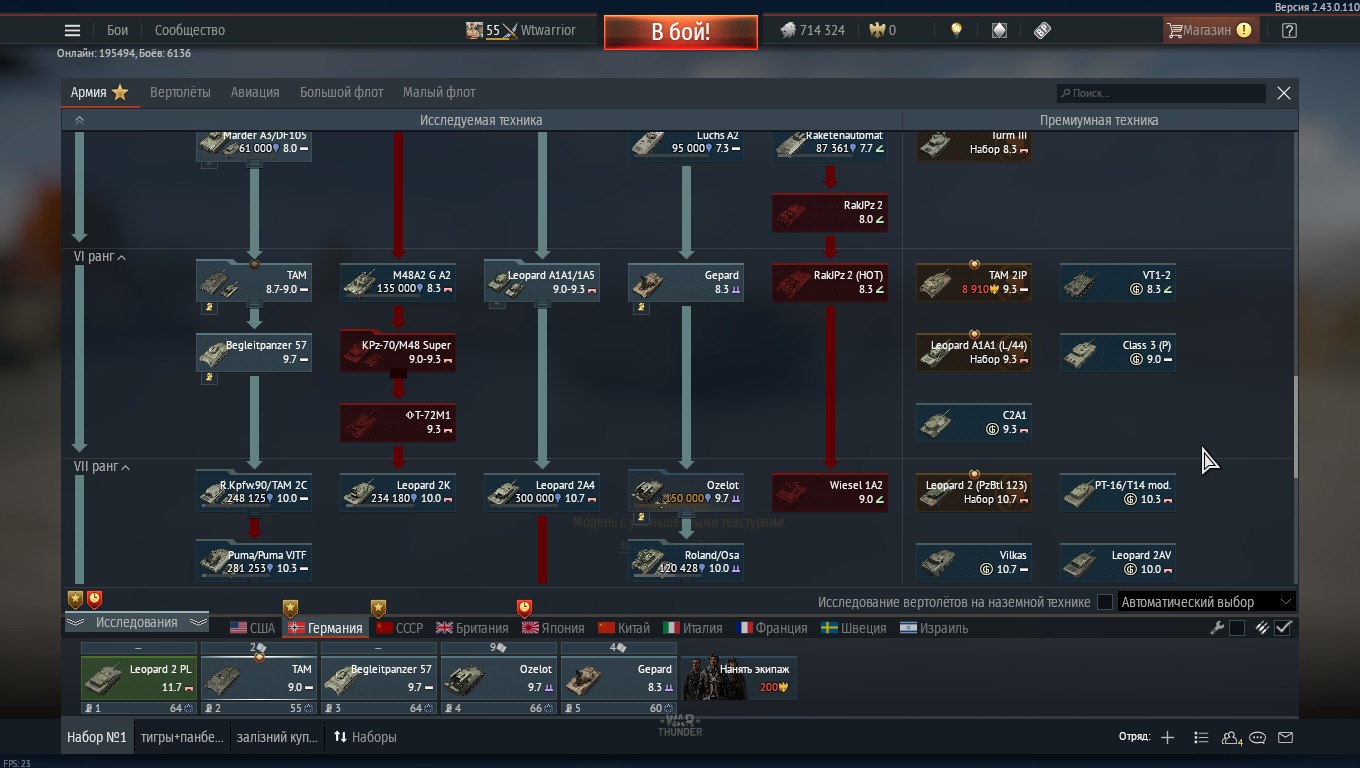The height and width of the screenshot is (768, 1360).
Task: Open the warbonds diamond icon
Action: click(999, 30)
